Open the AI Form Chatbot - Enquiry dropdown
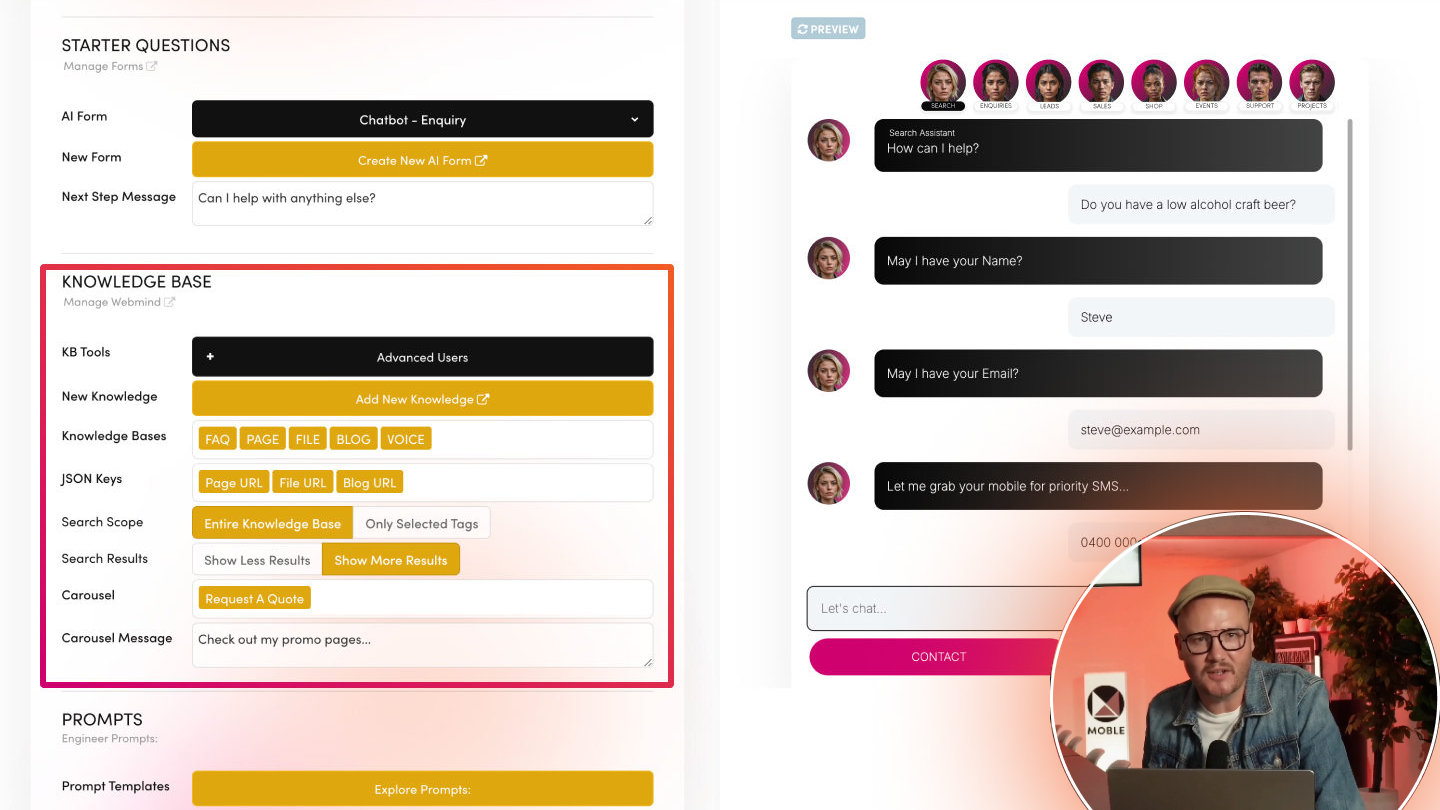The height and width of the screenshot is (810, 1440). (422, 119)
